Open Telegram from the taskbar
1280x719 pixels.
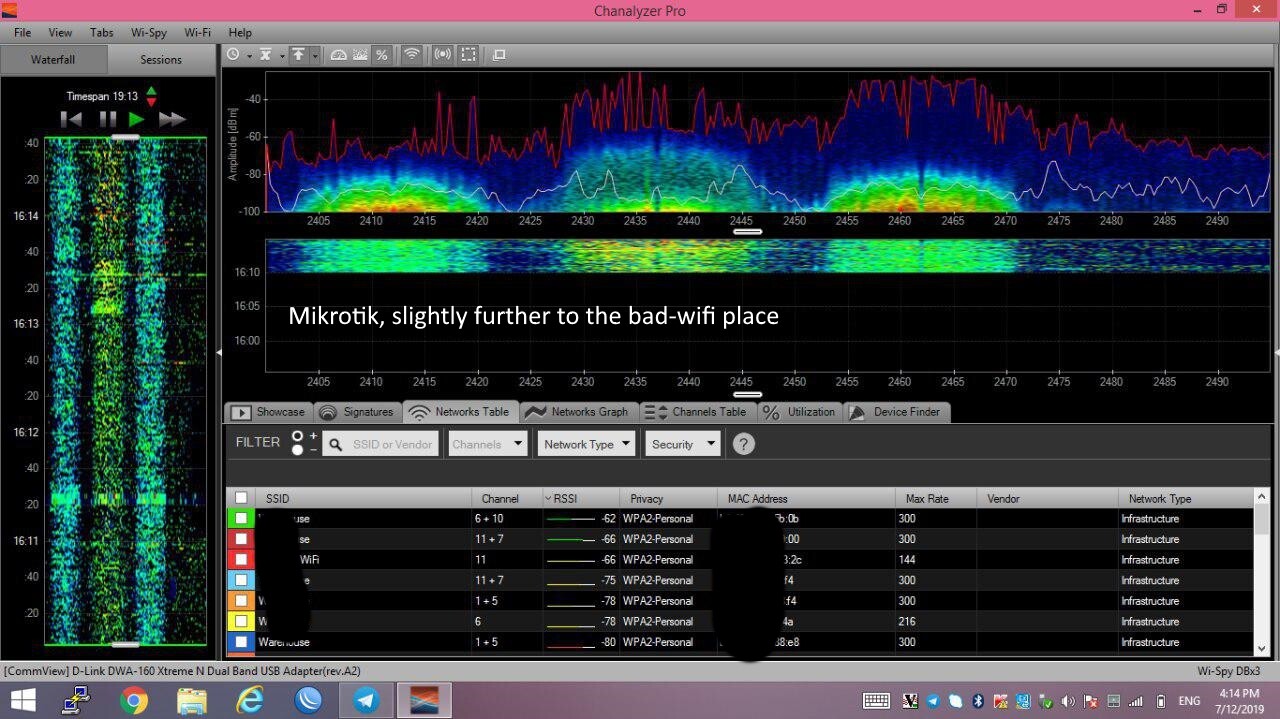(x=366, y=700)
